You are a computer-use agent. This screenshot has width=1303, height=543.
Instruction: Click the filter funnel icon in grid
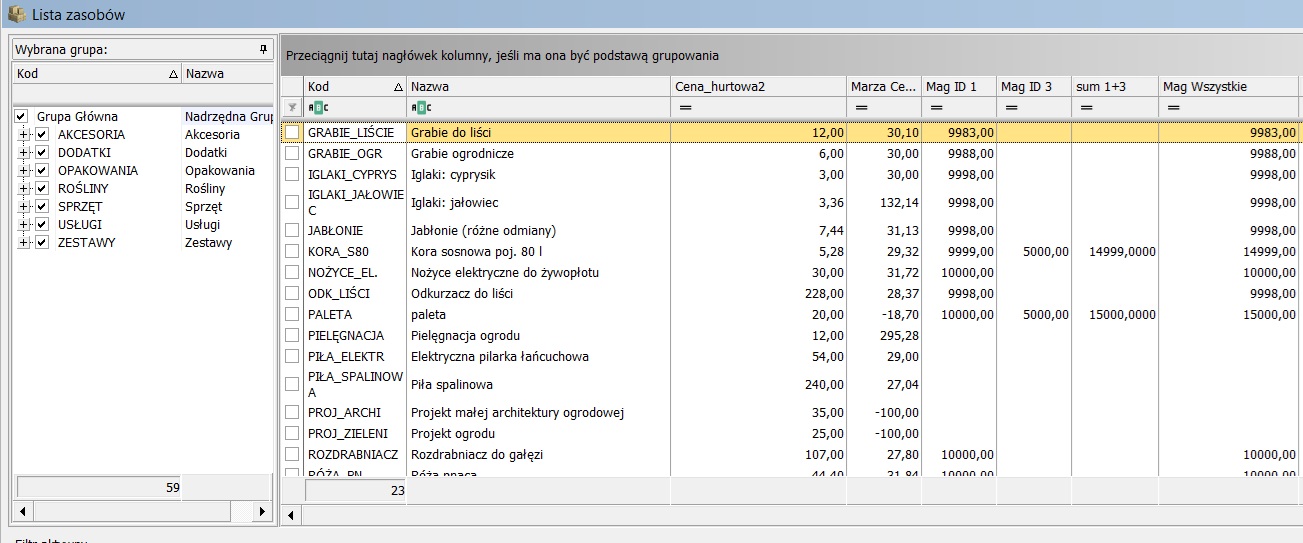point(292,107)
